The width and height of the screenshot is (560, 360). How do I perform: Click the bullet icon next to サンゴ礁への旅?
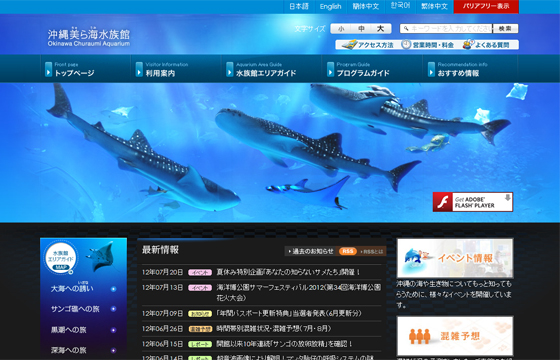coord(114,309)
